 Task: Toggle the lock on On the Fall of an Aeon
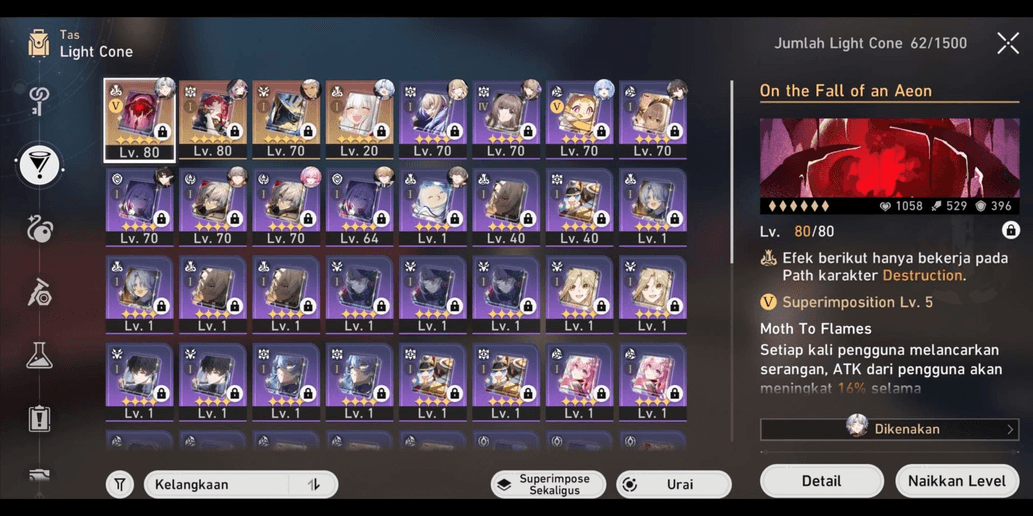(x=1011, y=230)
